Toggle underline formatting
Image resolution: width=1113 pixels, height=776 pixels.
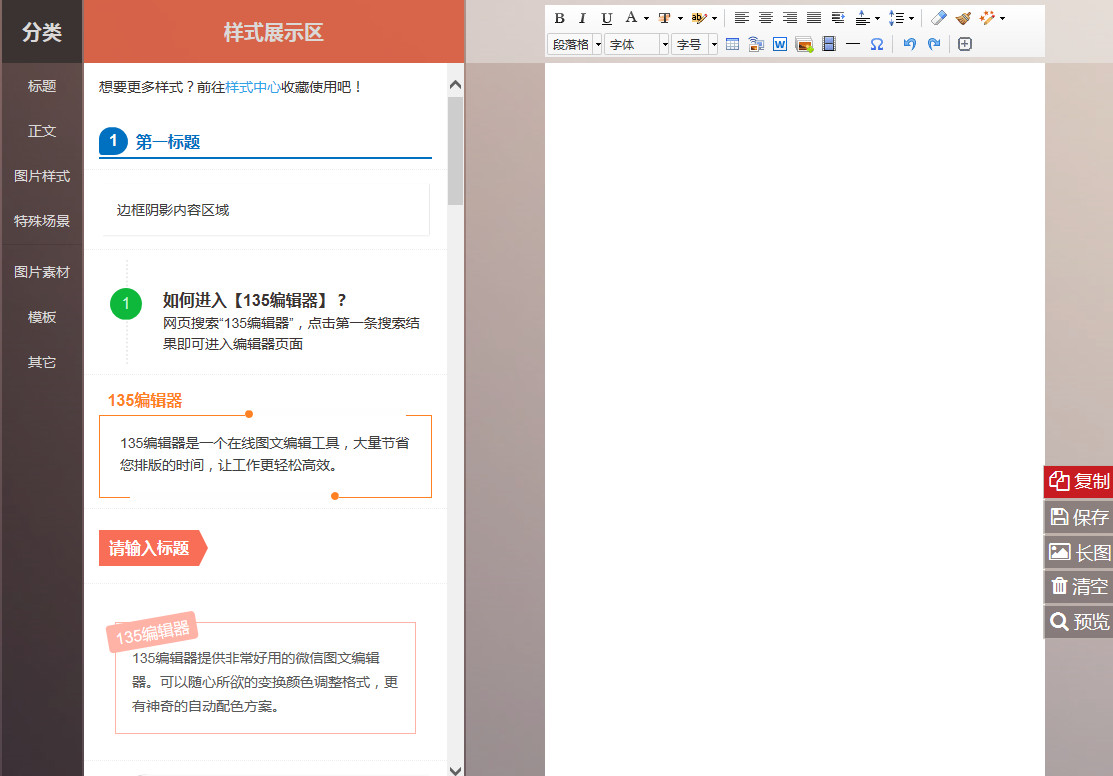[x=606, y=17]
